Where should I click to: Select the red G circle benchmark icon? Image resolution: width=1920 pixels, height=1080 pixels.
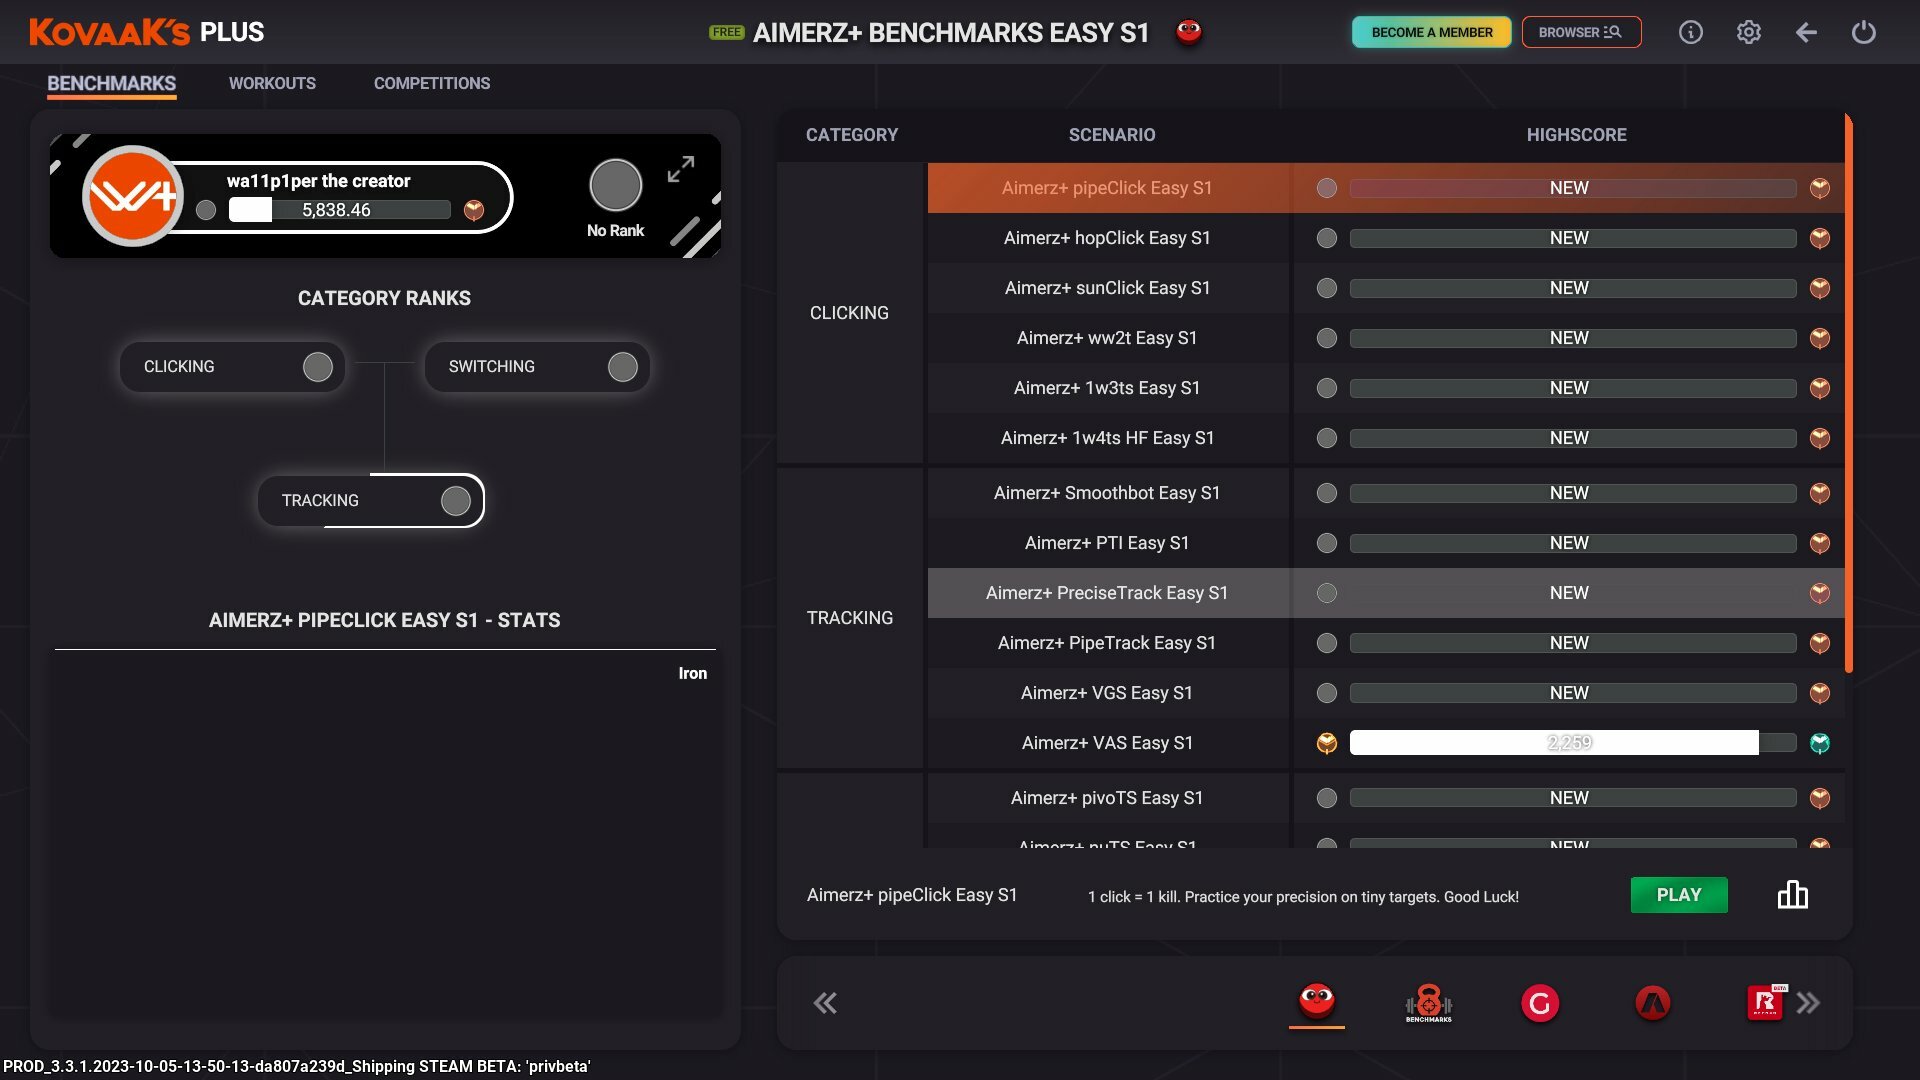[x=1540, y=1002]
